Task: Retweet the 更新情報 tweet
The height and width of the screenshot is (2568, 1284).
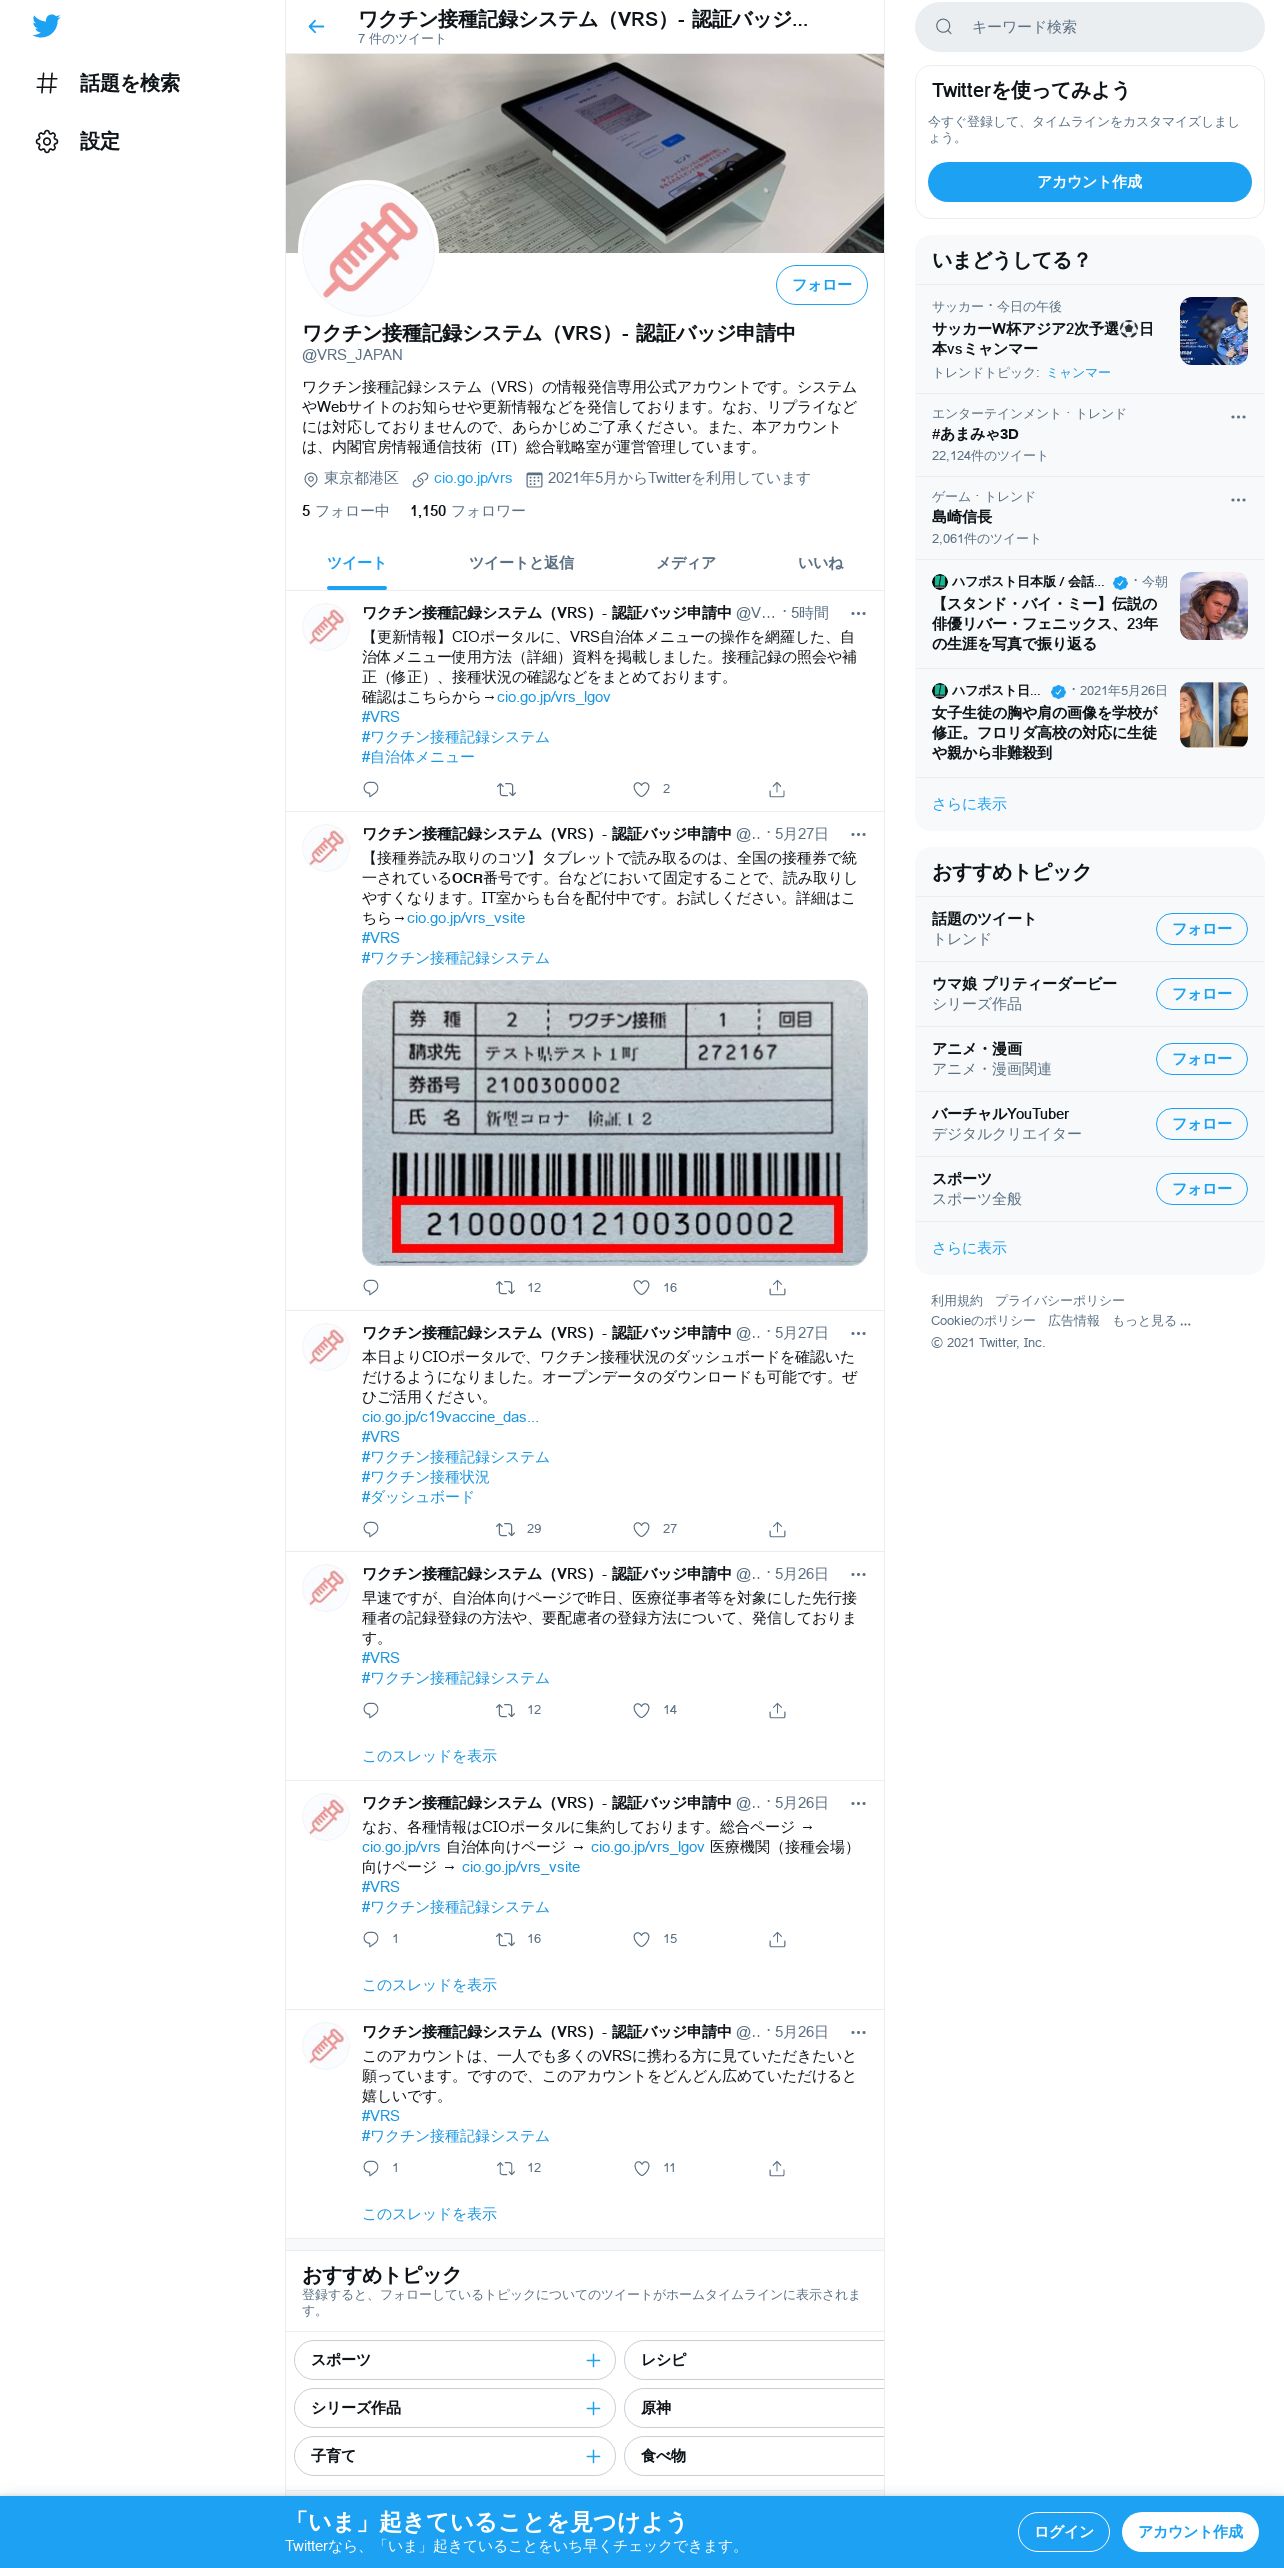Action: pos(506,789)
